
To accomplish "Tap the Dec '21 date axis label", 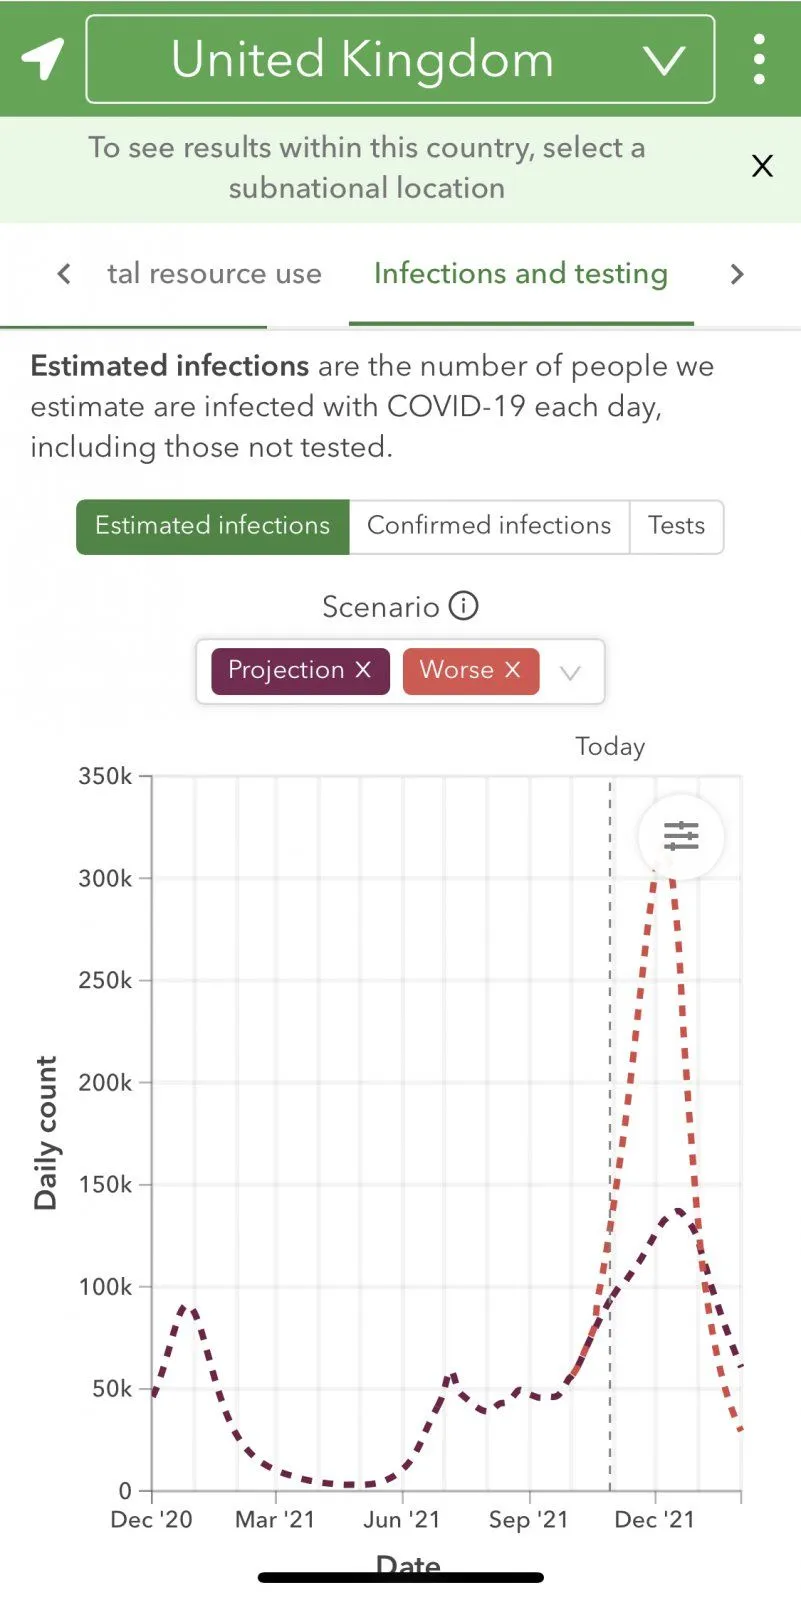I will pos(655,1520).
